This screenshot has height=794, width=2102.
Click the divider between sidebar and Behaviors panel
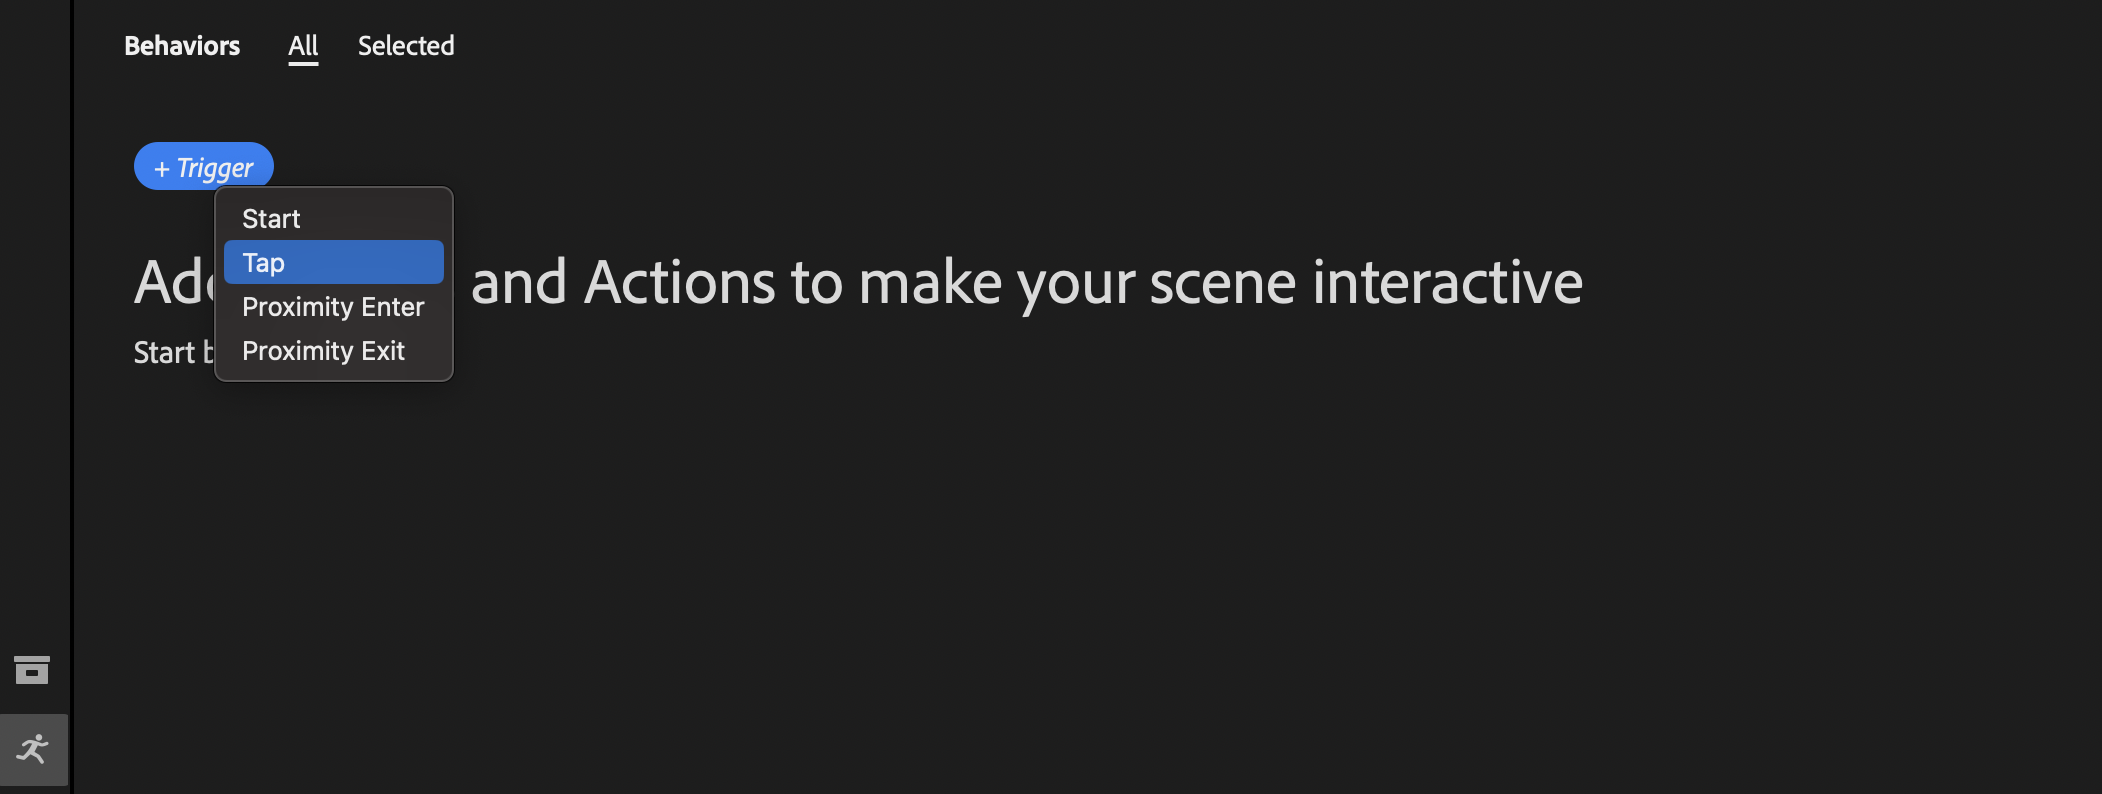(x=72, y=400)
